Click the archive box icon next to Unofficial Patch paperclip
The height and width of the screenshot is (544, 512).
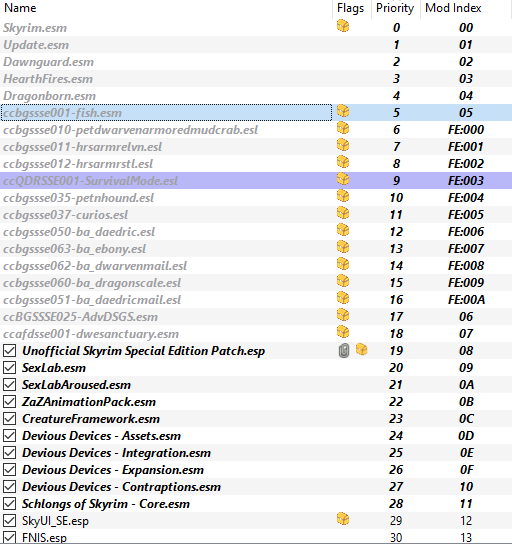pyautogui.click(x=361, y=349)
